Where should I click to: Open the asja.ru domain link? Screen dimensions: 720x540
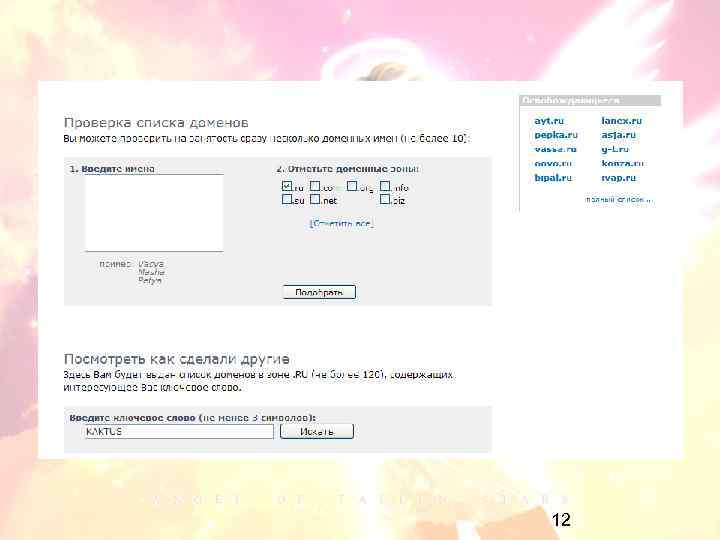click(x=619, y=135)
